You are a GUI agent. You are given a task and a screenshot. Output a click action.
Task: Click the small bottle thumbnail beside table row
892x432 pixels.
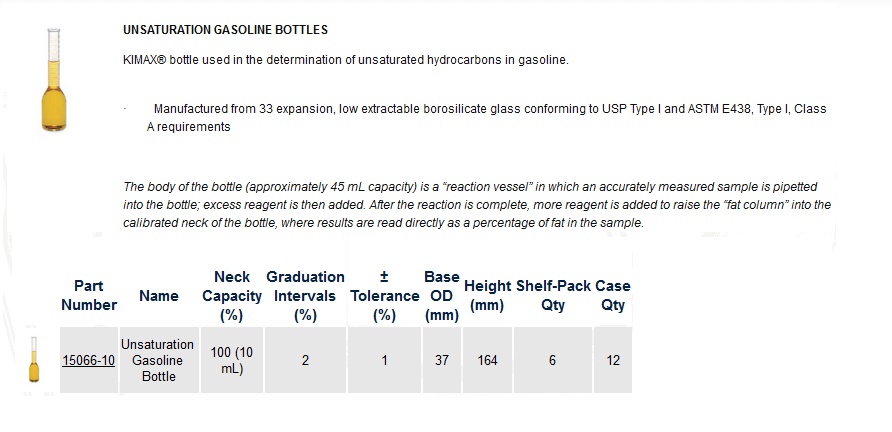click(x=34, y=359)
